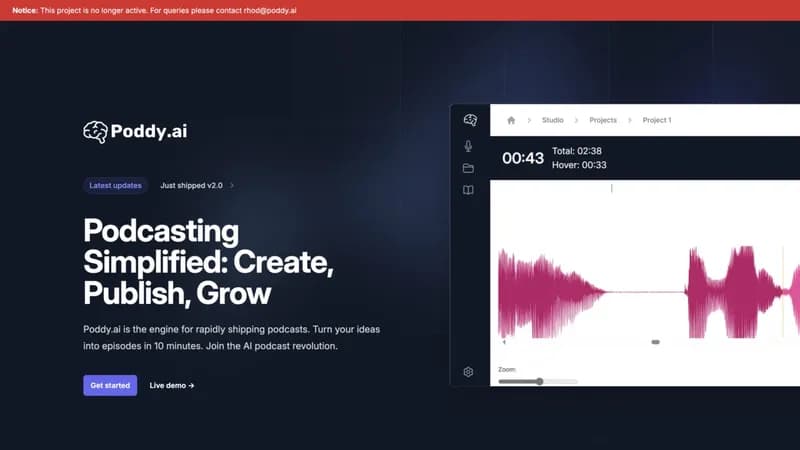Click the waveform horizontal scrollbar thumb
The width and height of the screenshot is (800, 450).
point(656,342)
